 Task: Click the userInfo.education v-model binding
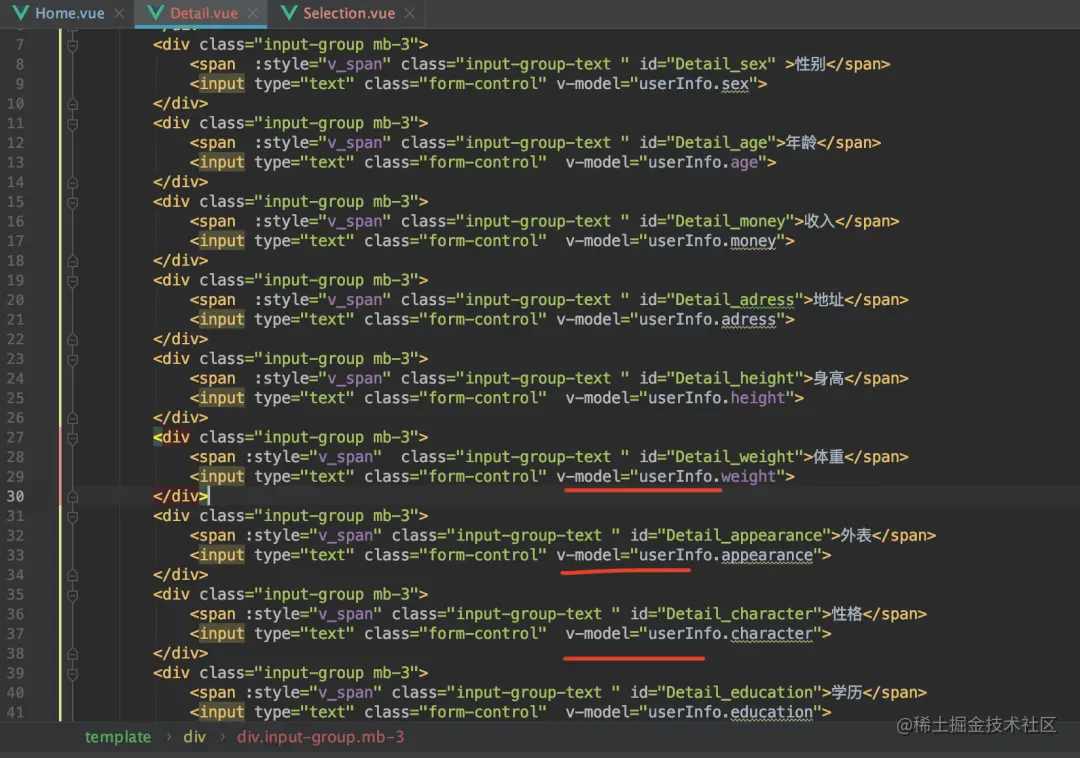point(730,712)
